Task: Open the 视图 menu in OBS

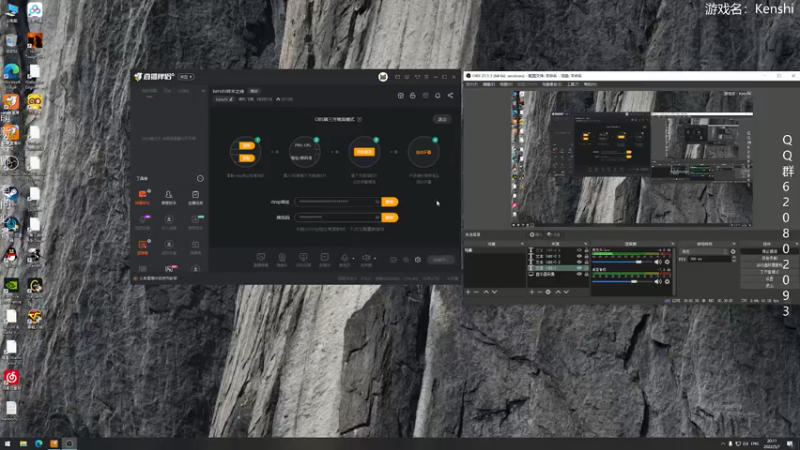Action: click(x=506, y=84)
